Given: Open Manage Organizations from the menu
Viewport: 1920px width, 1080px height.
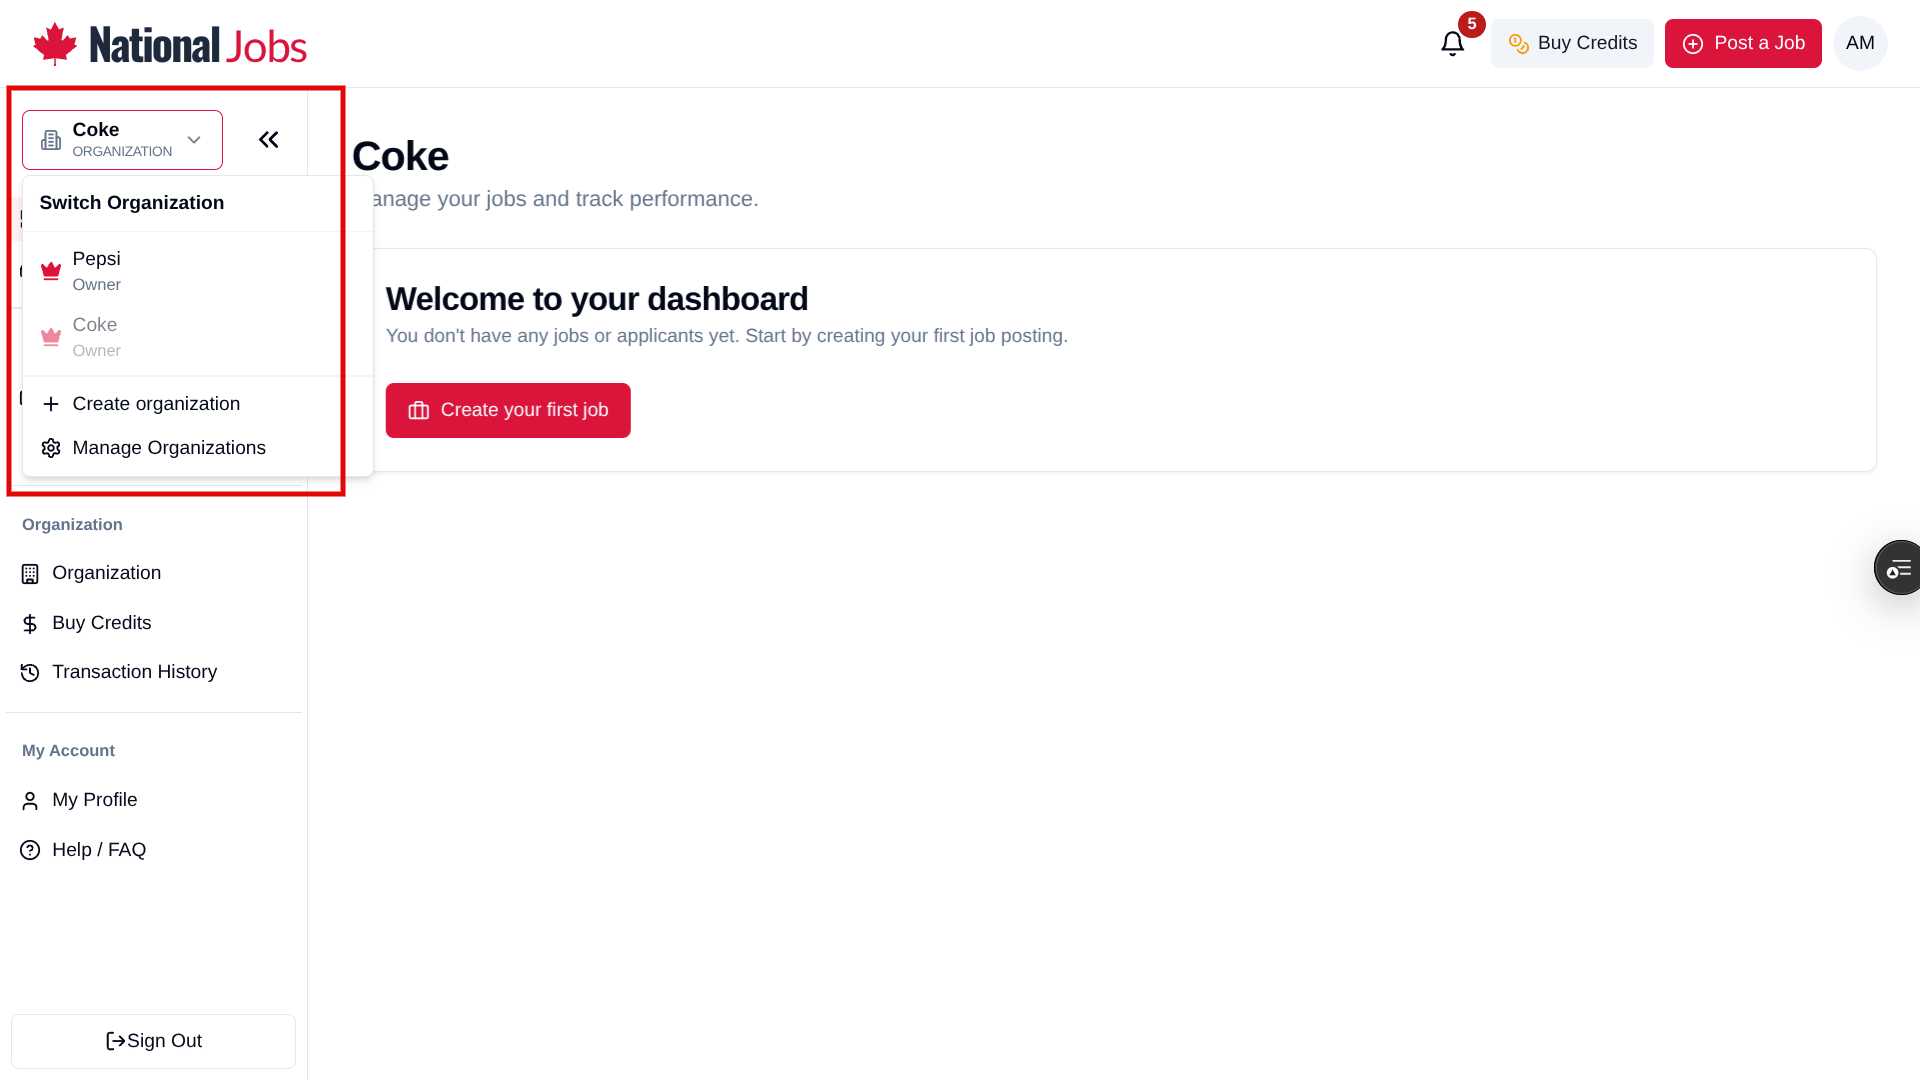Looking at the screenshot, I should 198,448.
